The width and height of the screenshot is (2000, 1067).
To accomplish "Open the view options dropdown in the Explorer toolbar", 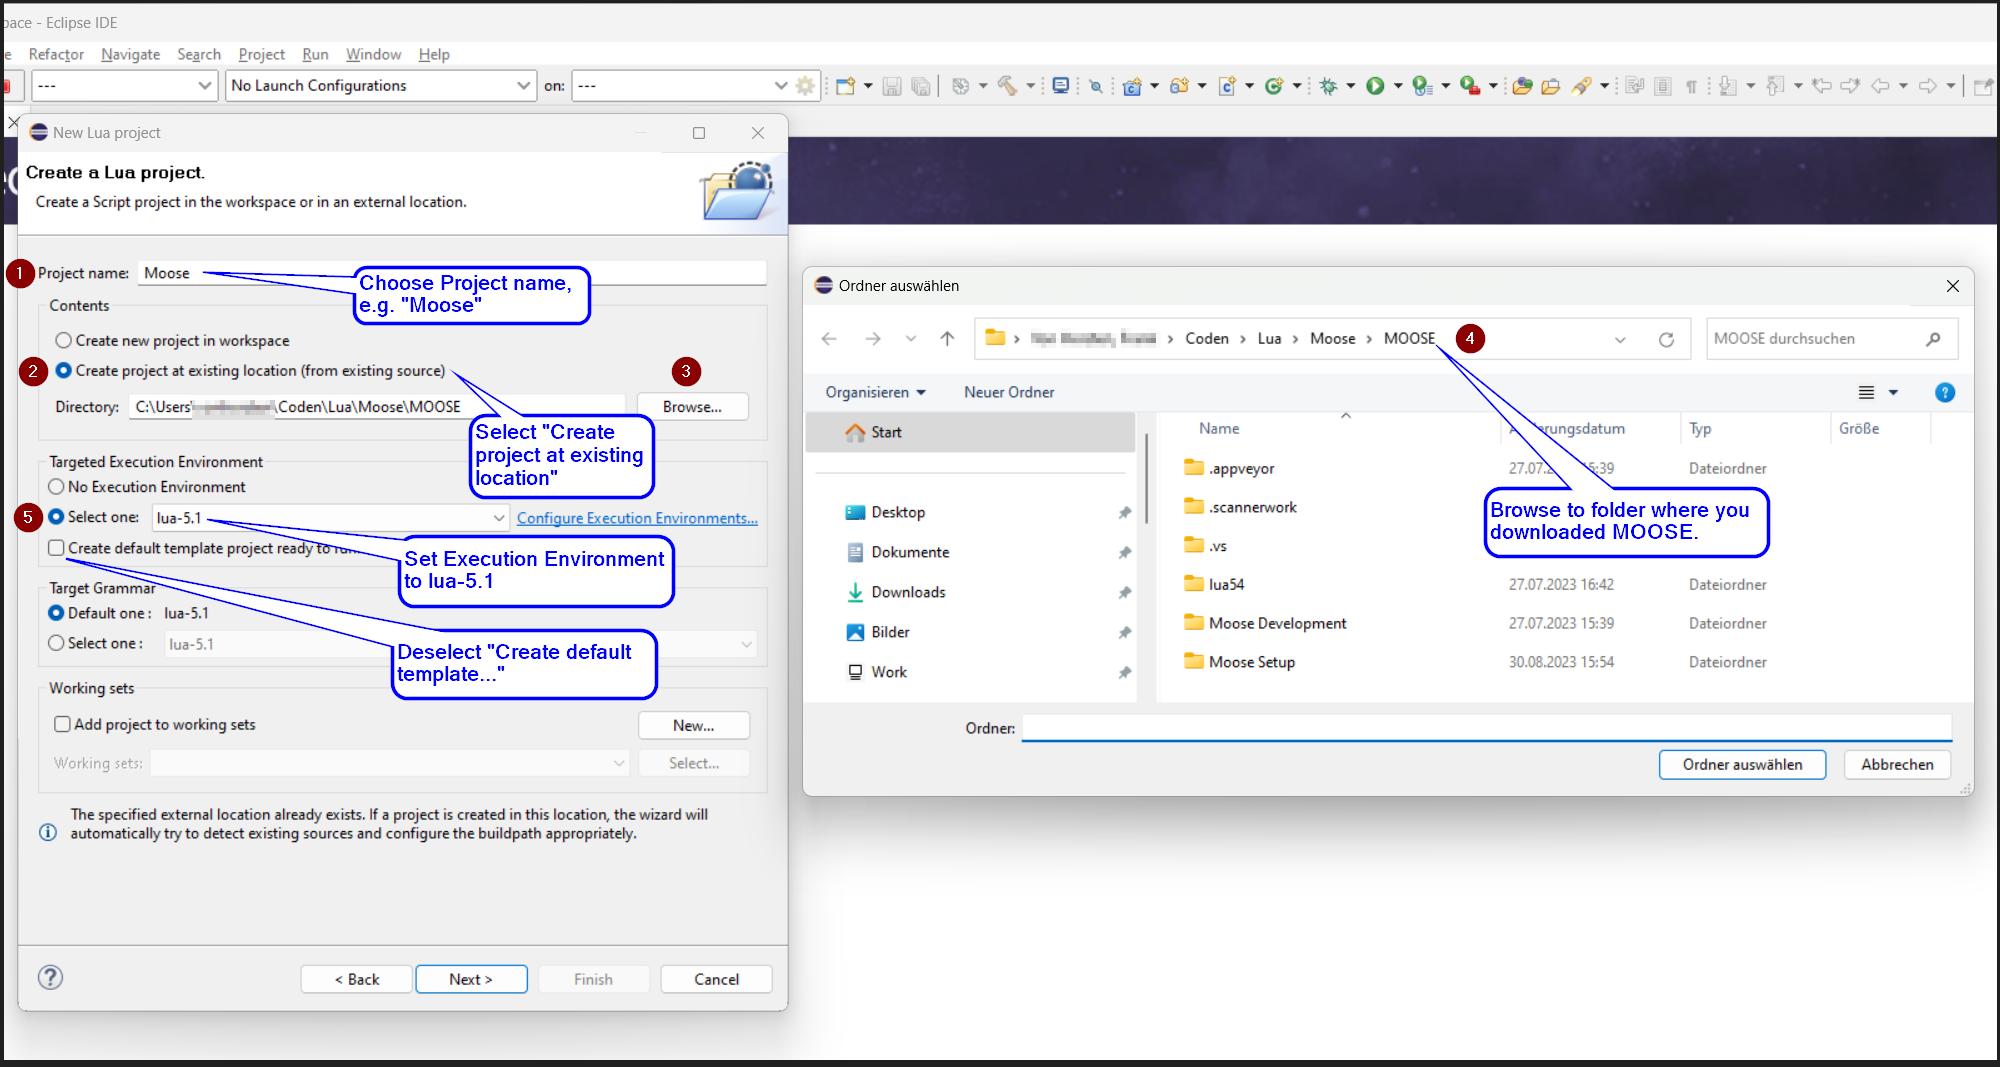I will 1892,392.
